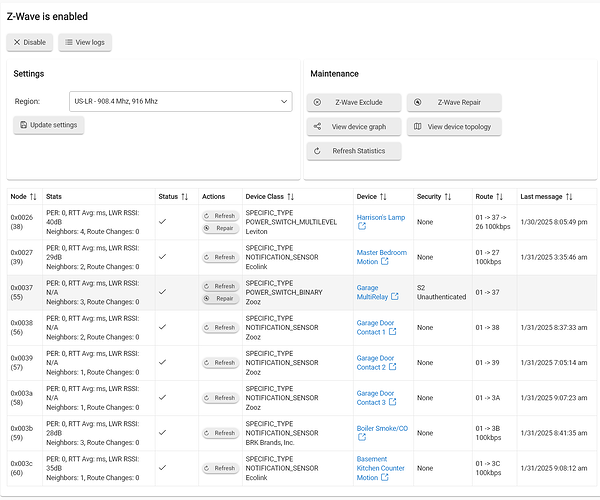Disable Z-Wave with the Disable button

click(29, 42)
